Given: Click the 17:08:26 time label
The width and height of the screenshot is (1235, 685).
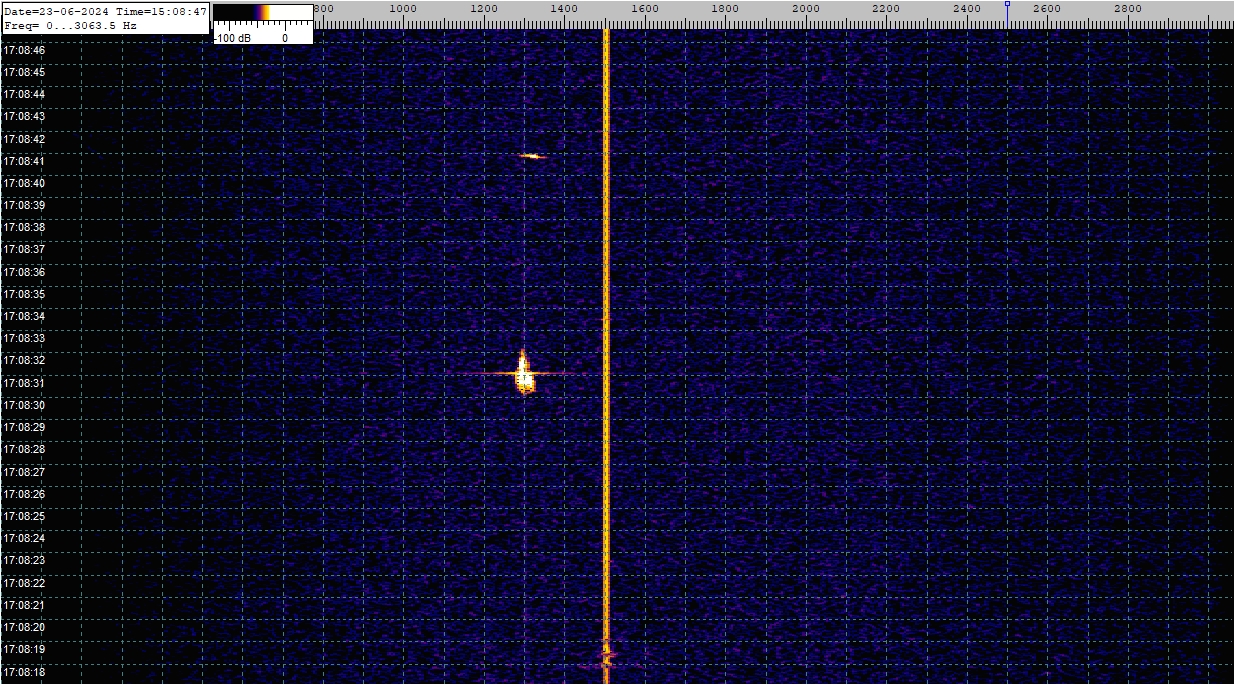Looking at the screenshot, I should (x=24, y=494).
